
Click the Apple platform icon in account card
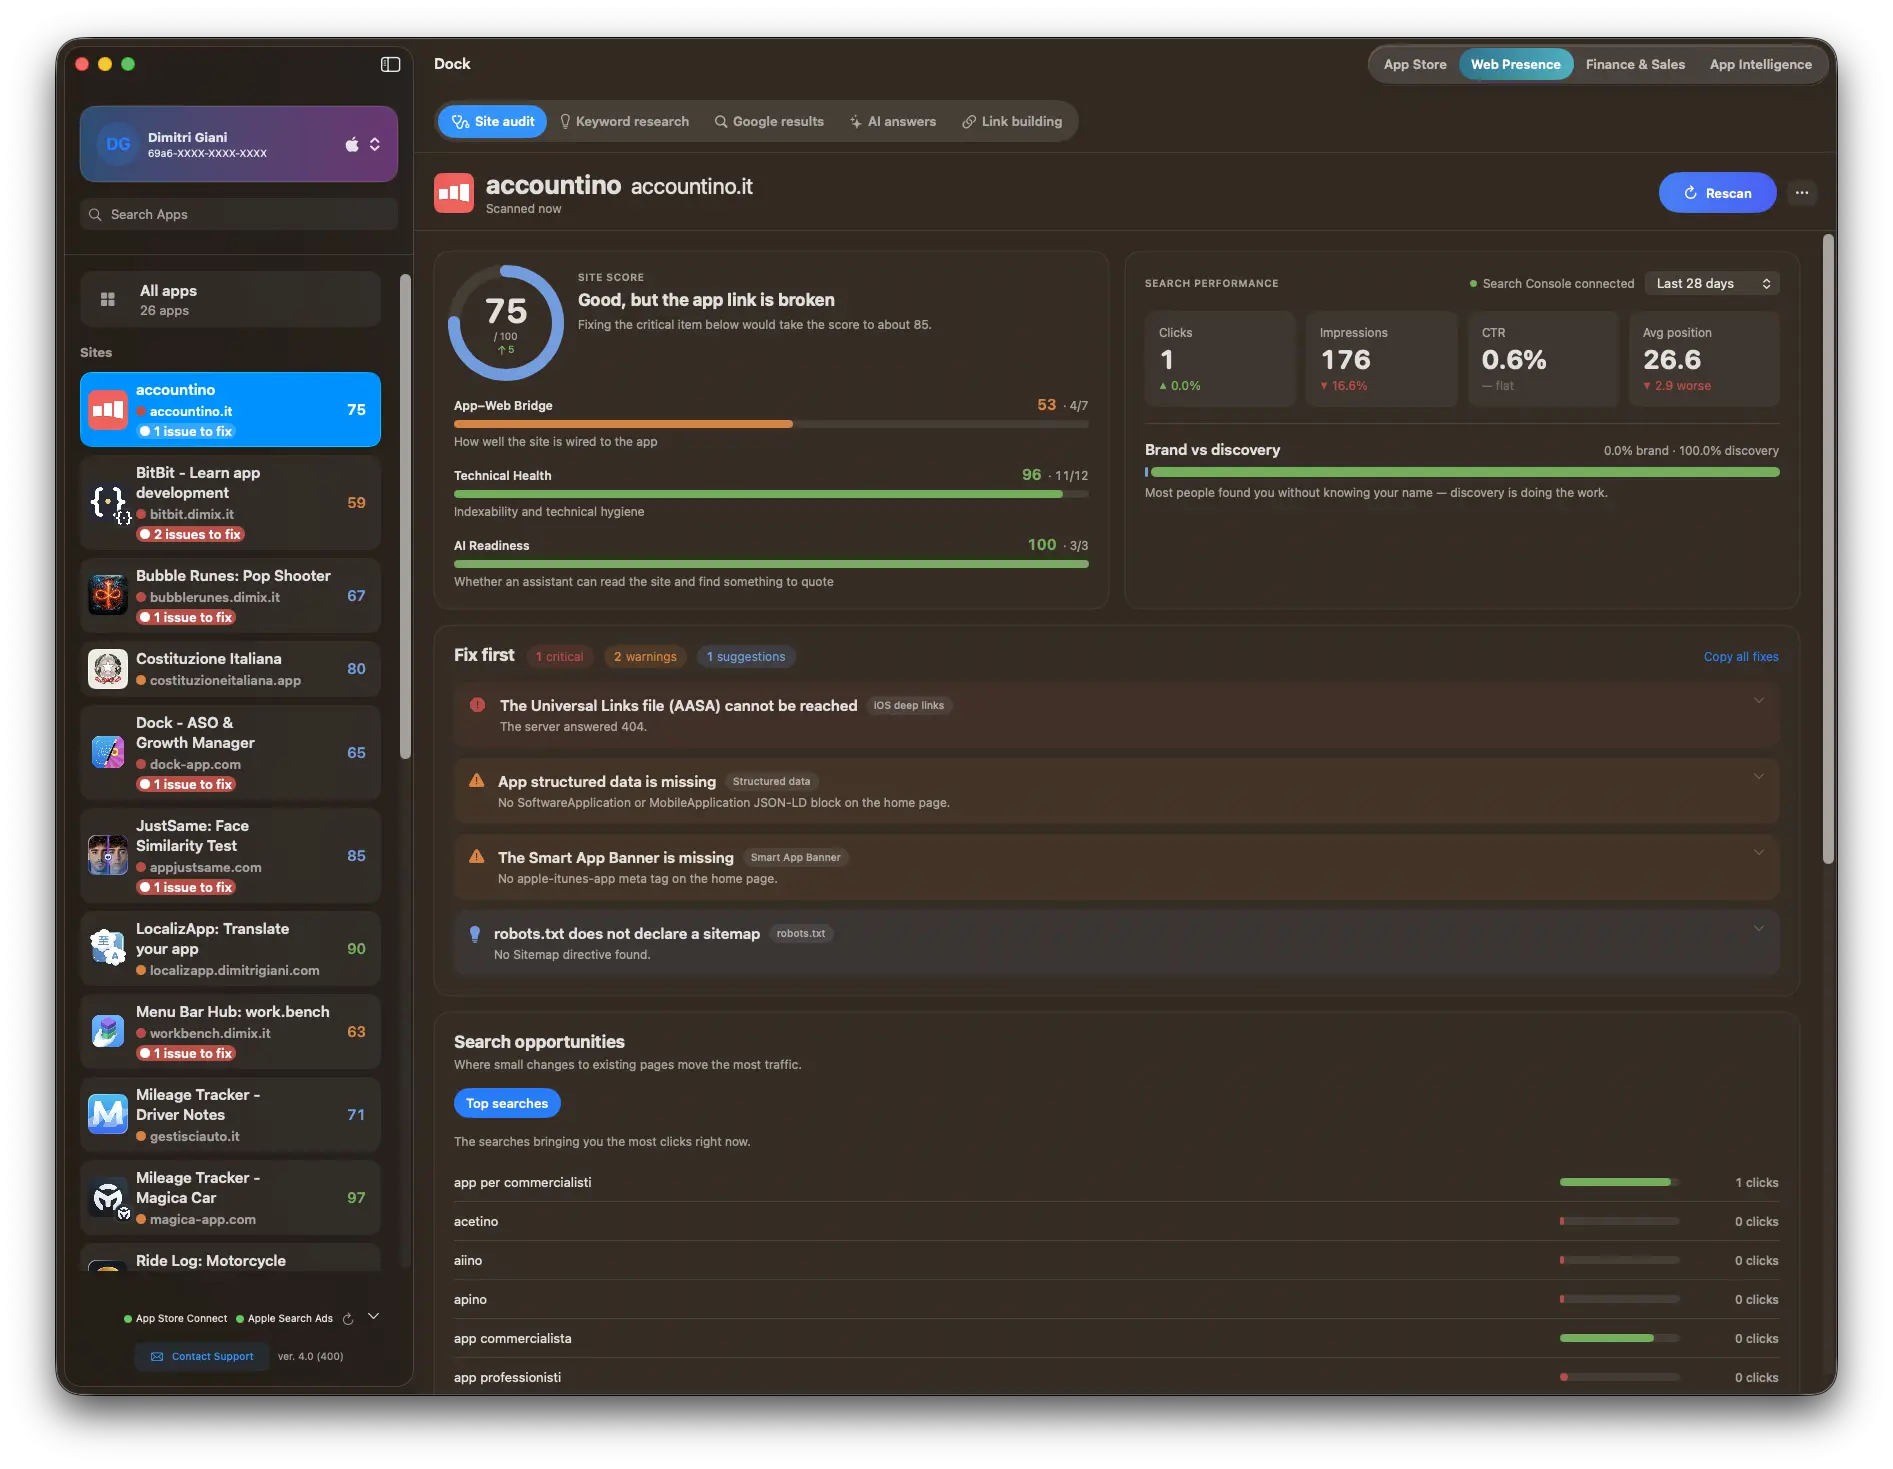(x=352, y=145)
